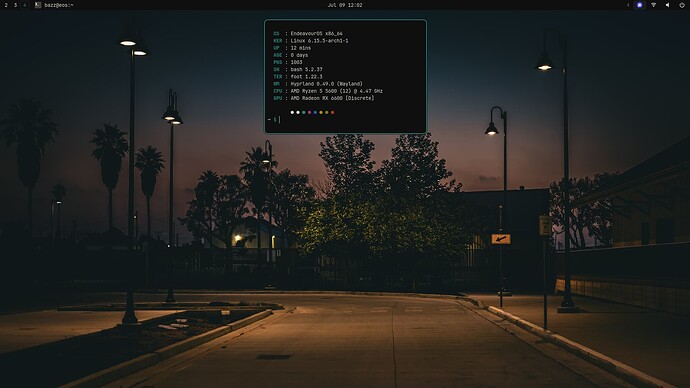690x388 pixels.
Task: Click the glowing blue tray icon
Action: (x=640, y=5)
